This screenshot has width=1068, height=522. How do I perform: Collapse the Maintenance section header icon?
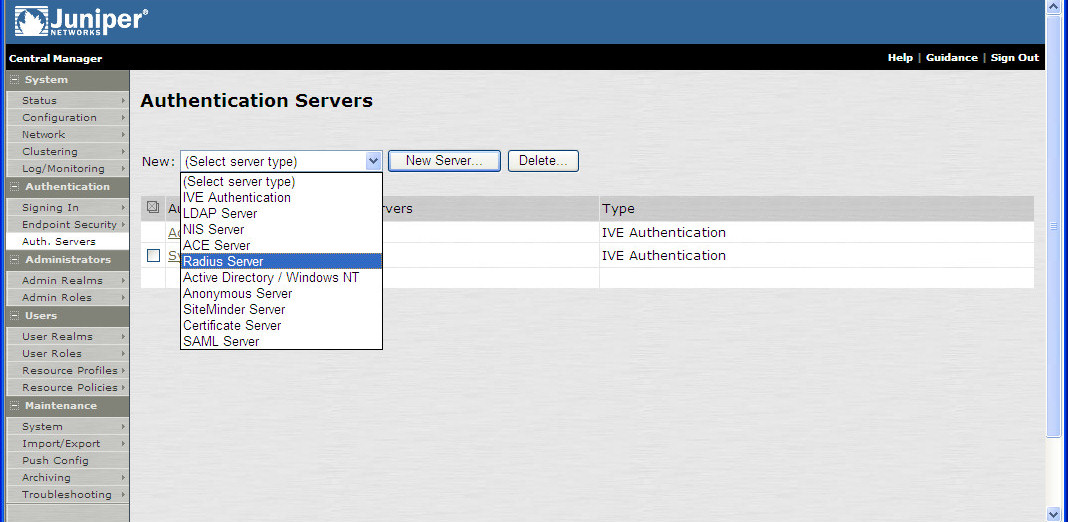tap(14, 405)
